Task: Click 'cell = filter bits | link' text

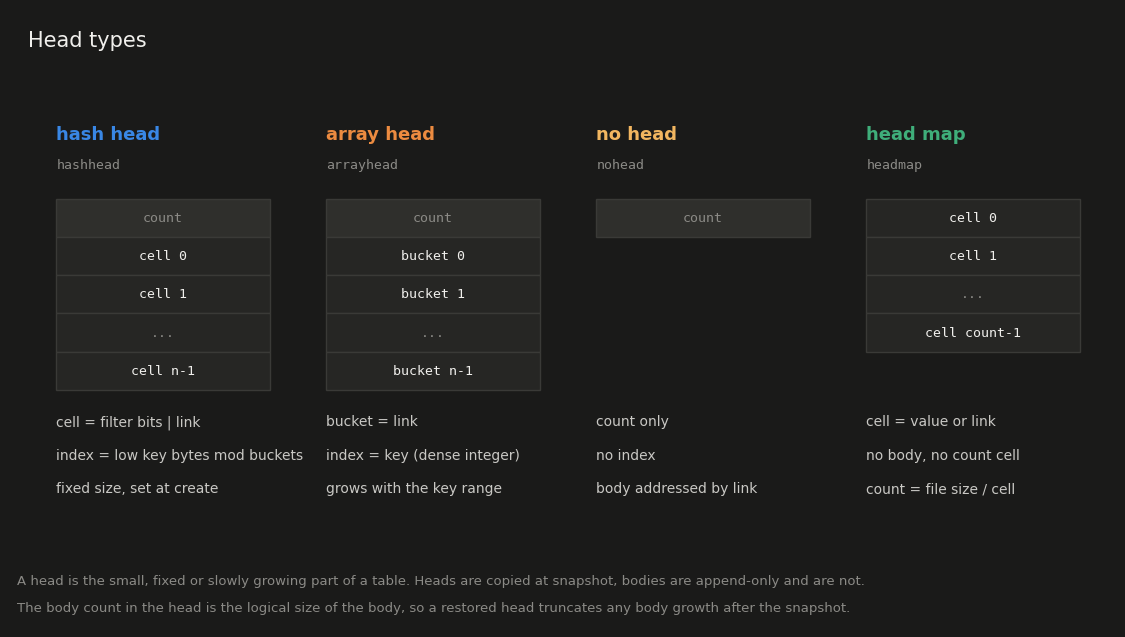Action: coord(128,423)
